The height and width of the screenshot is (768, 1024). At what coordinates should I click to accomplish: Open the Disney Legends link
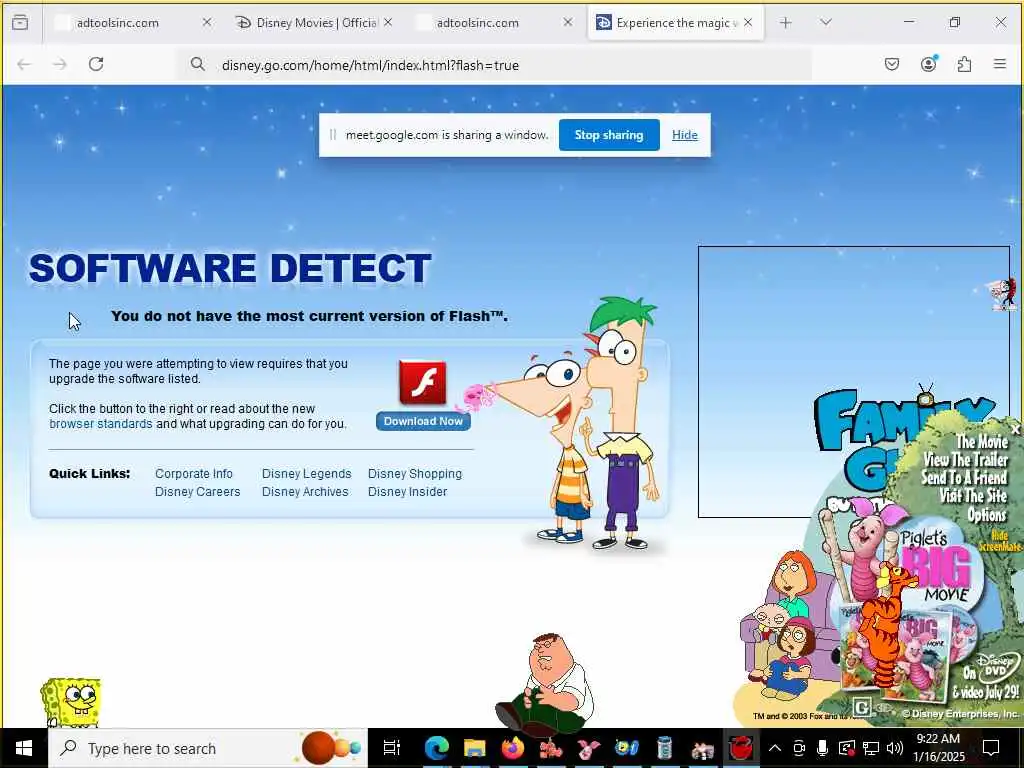306,473
